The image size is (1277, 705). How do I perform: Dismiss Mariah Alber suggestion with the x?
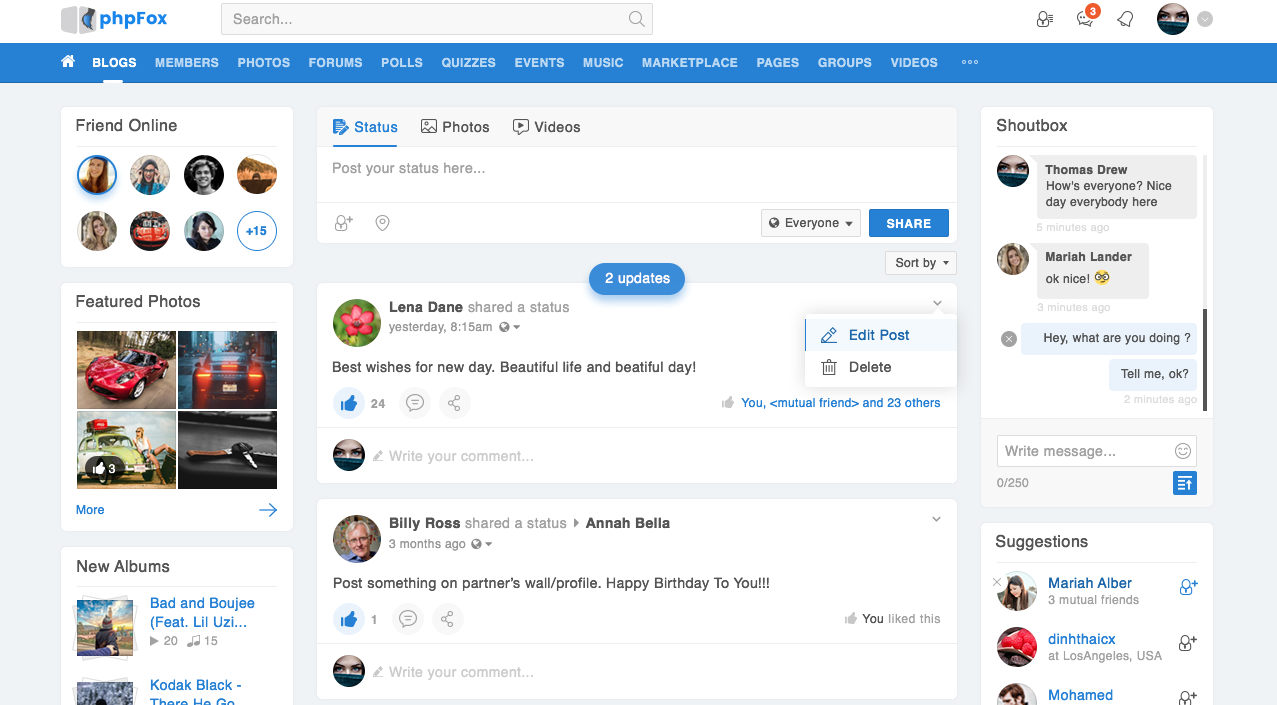[996, 582]
